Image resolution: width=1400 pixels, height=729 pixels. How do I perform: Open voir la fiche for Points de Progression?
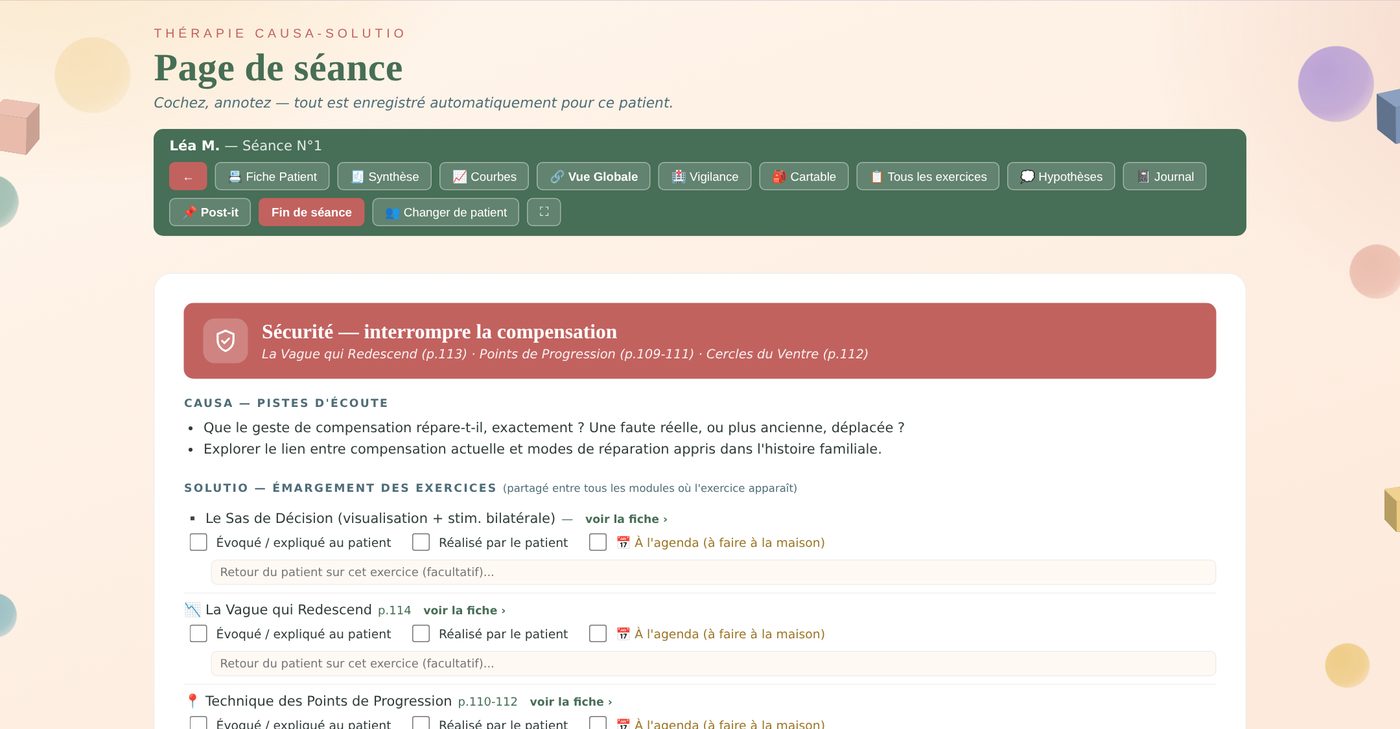(571, 702)
